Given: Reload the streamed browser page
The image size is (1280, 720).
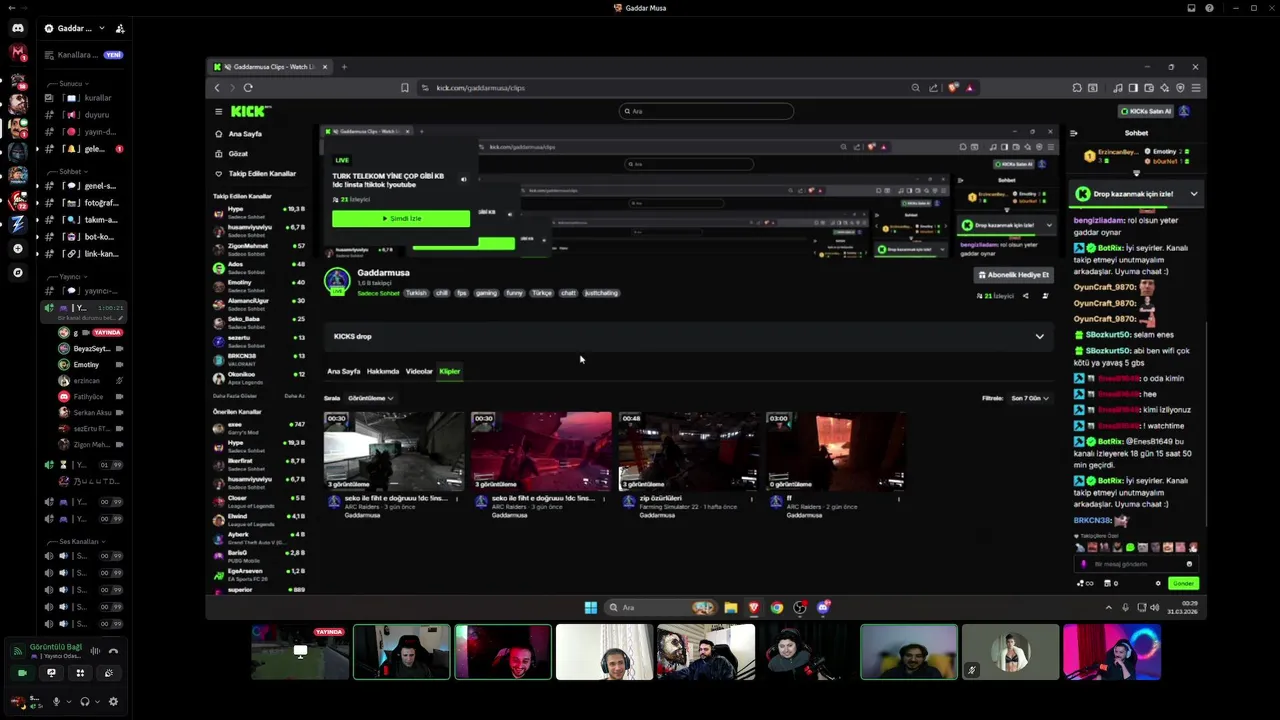Looking at the screenshot, I should [248, 88].
